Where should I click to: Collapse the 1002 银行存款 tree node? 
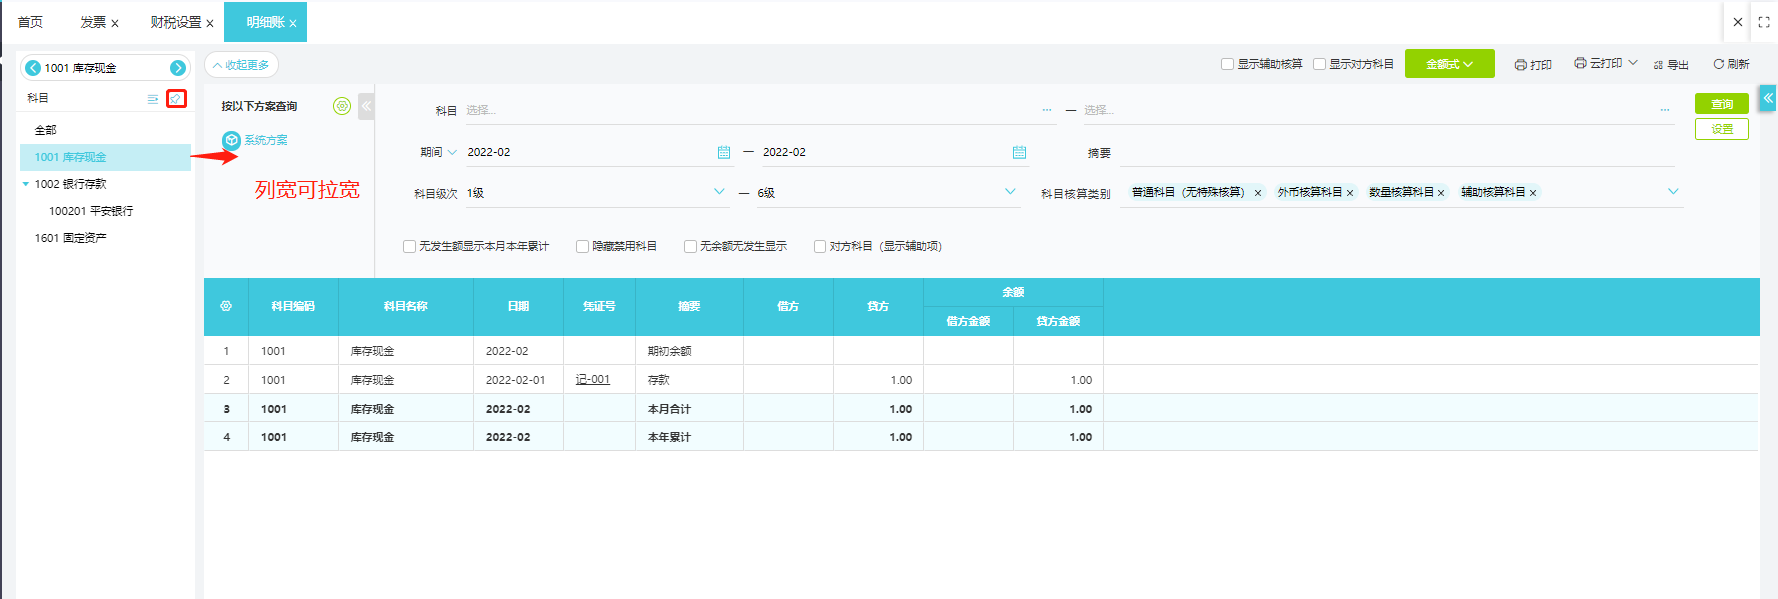point(26,184)
